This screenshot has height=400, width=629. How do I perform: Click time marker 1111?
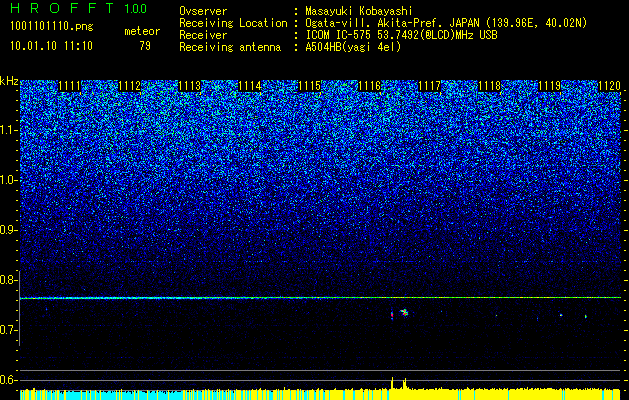pyautogui.click(x=69, y=86)
